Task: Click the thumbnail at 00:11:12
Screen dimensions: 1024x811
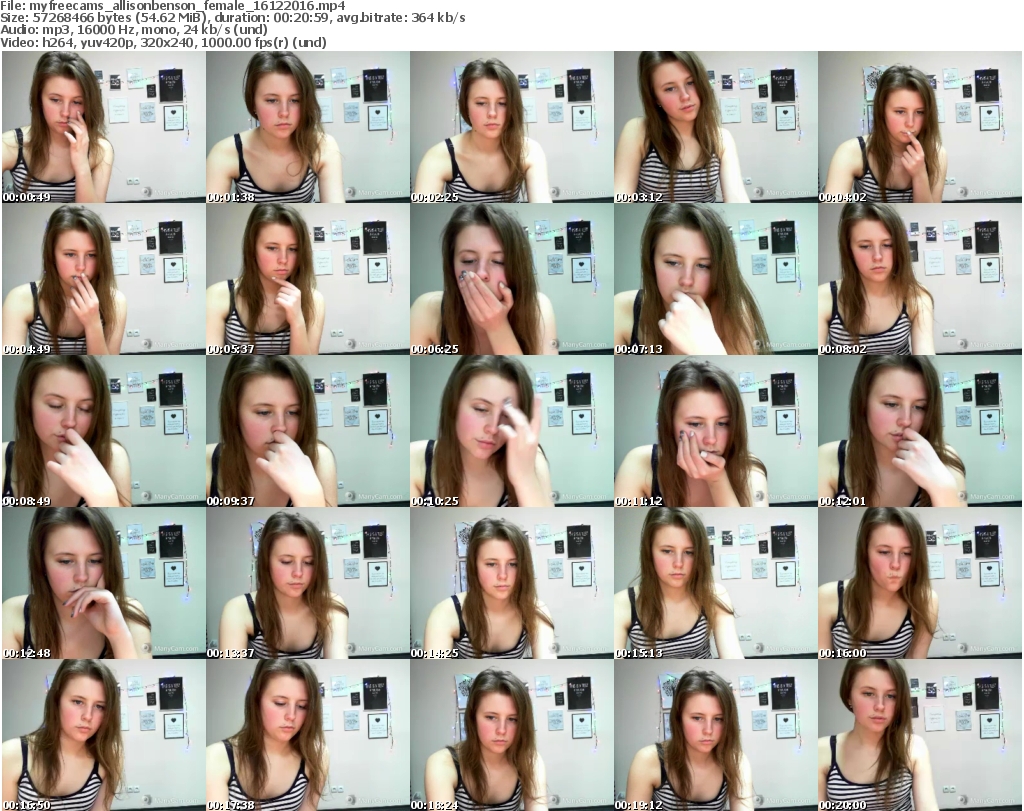Action: 715,431
